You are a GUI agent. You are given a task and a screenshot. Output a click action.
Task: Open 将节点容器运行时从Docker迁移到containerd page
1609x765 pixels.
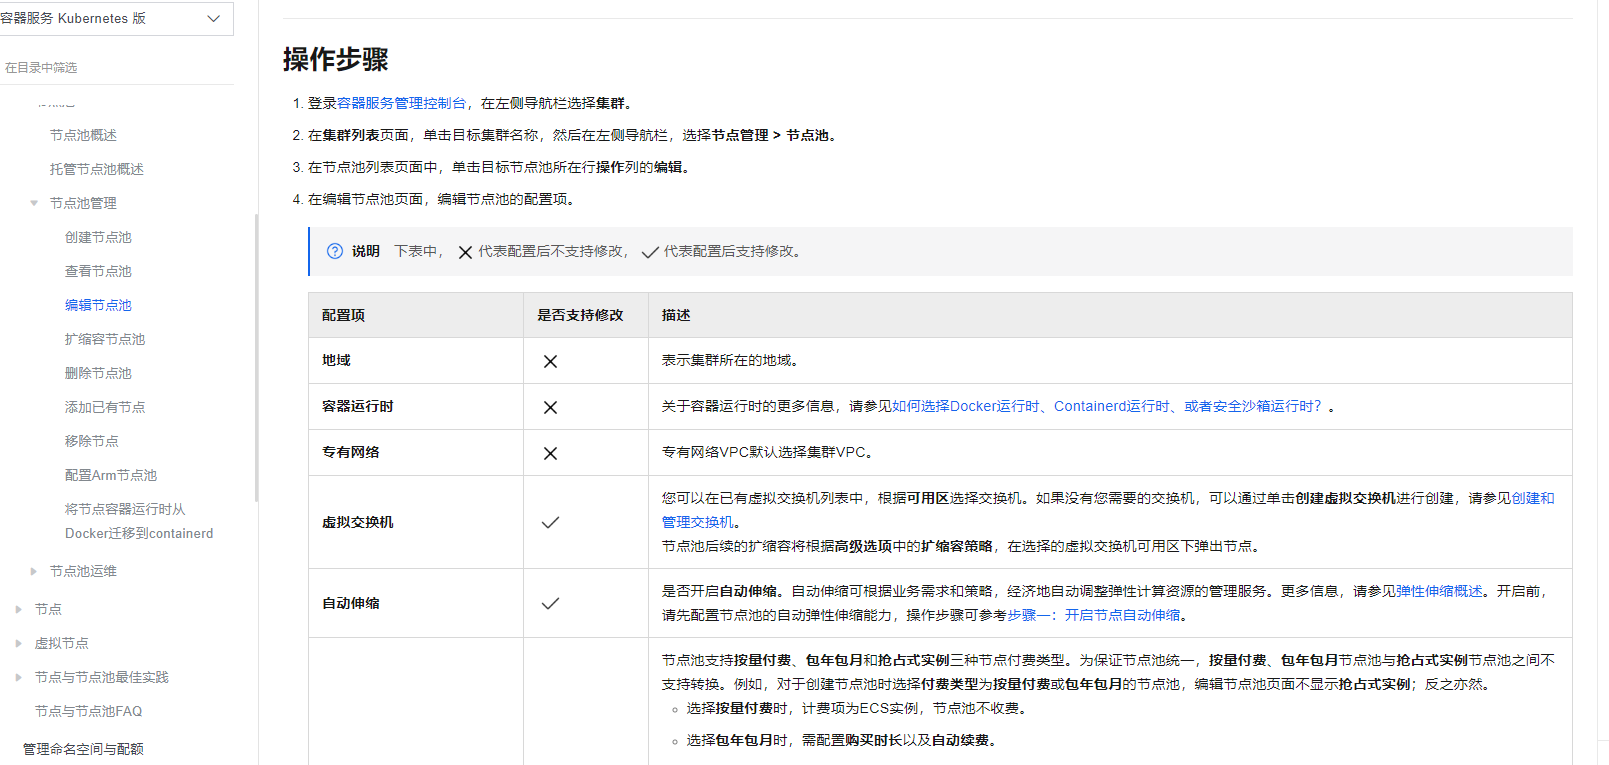pyautogui.click(x=139, y=521)
